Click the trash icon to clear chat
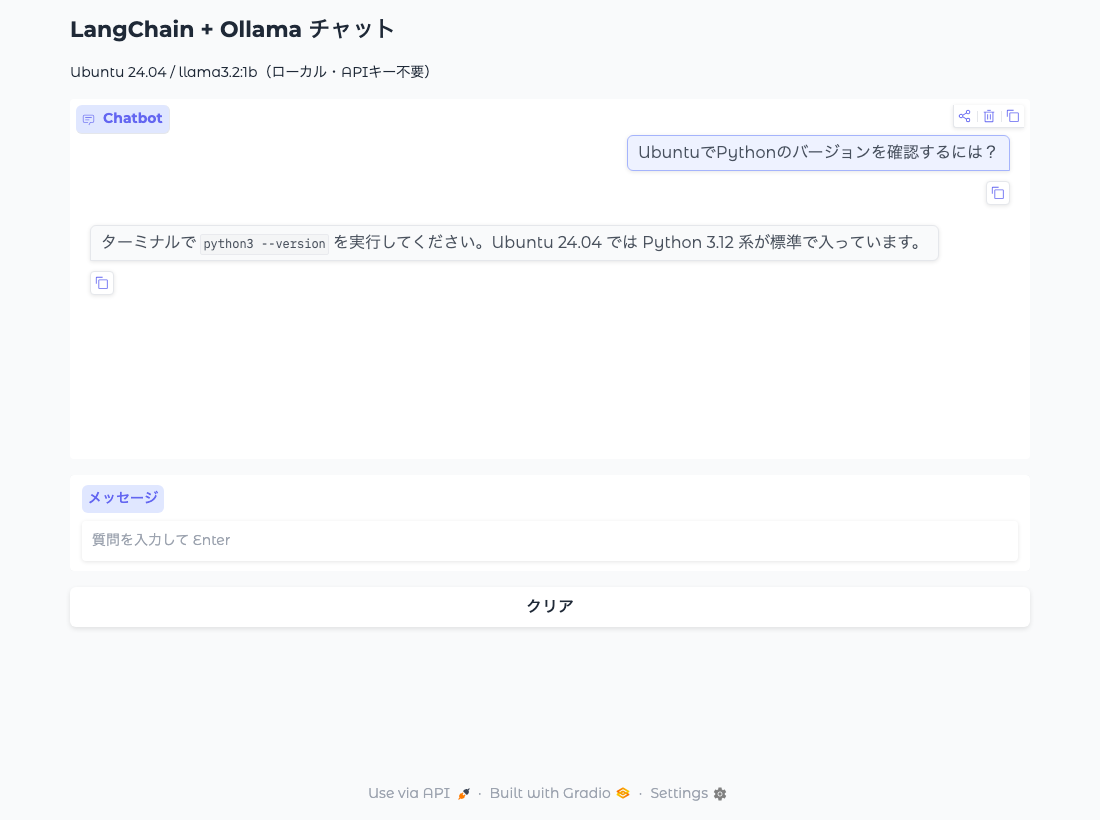The image size is (1100, 820). pos(988,116)
